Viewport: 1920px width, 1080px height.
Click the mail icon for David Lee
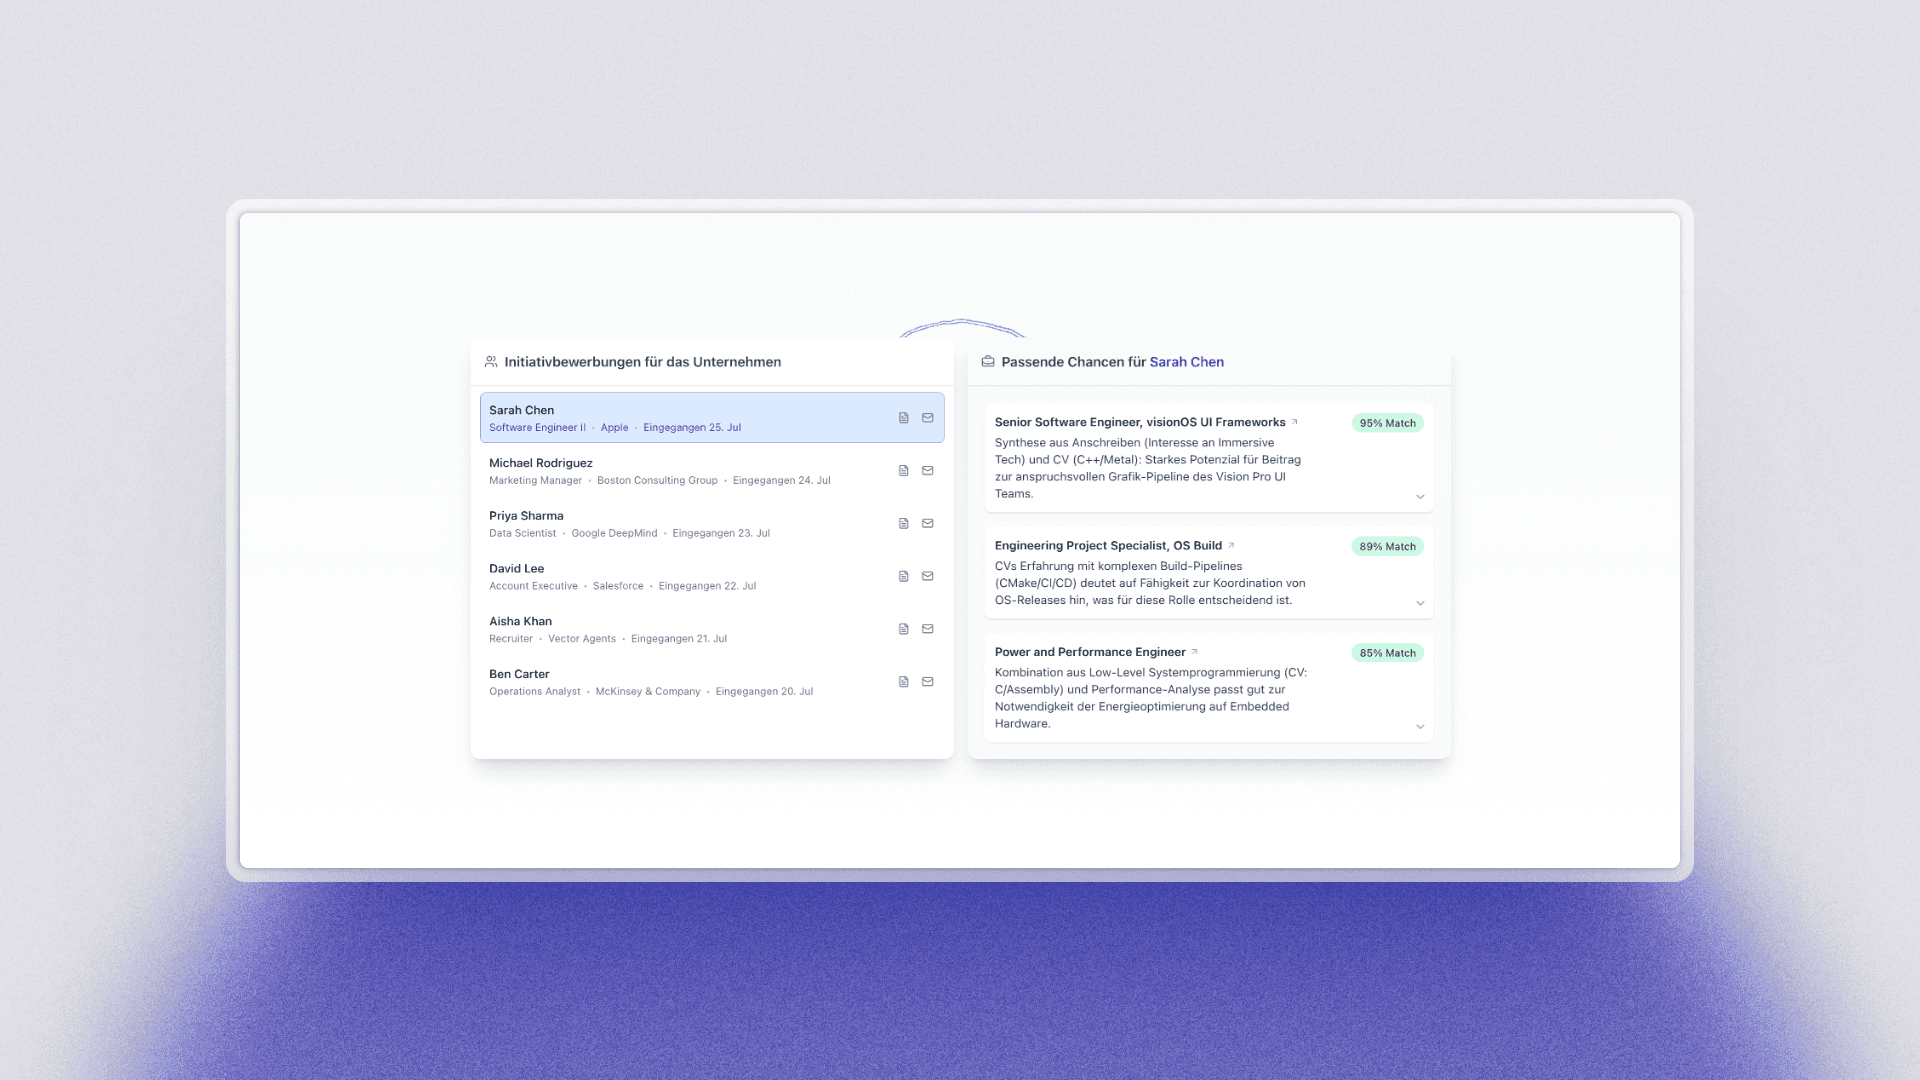click(x=927, y=576)
